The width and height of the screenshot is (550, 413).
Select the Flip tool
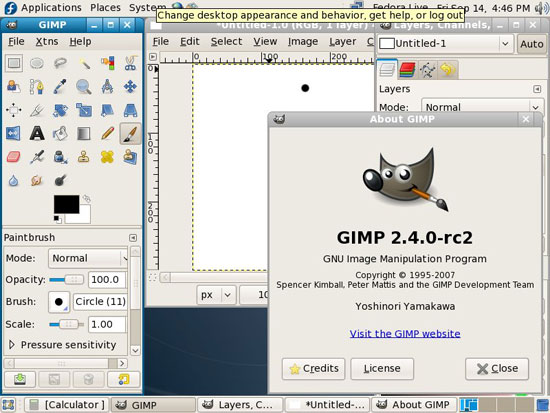[14, 134]
